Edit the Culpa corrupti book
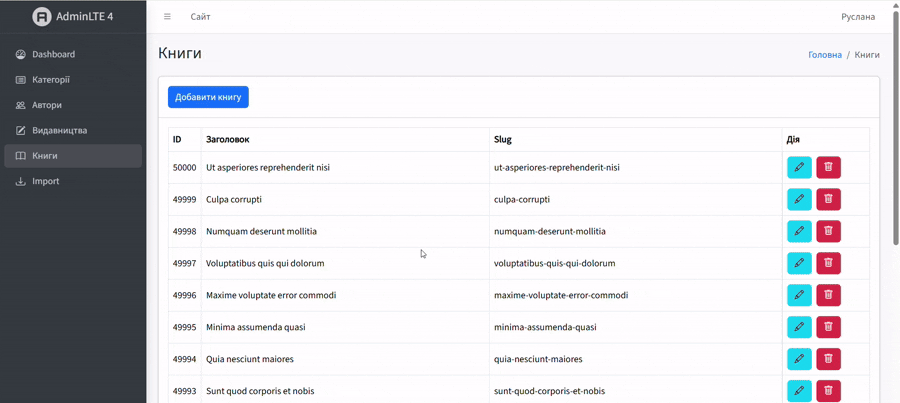900x403 pixels. pyautogui.click(x=799, y=199)
